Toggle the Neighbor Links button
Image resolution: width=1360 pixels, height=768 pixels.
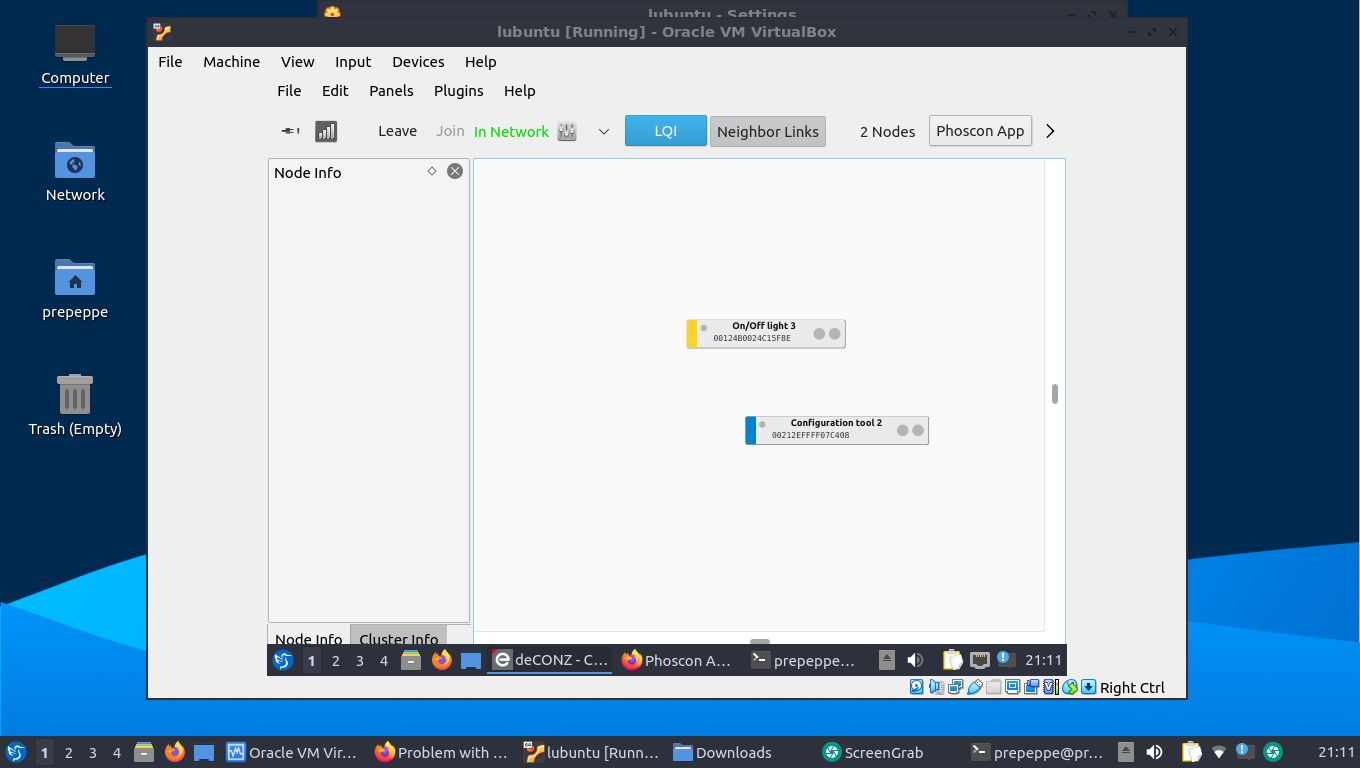(x=768, y=131)
